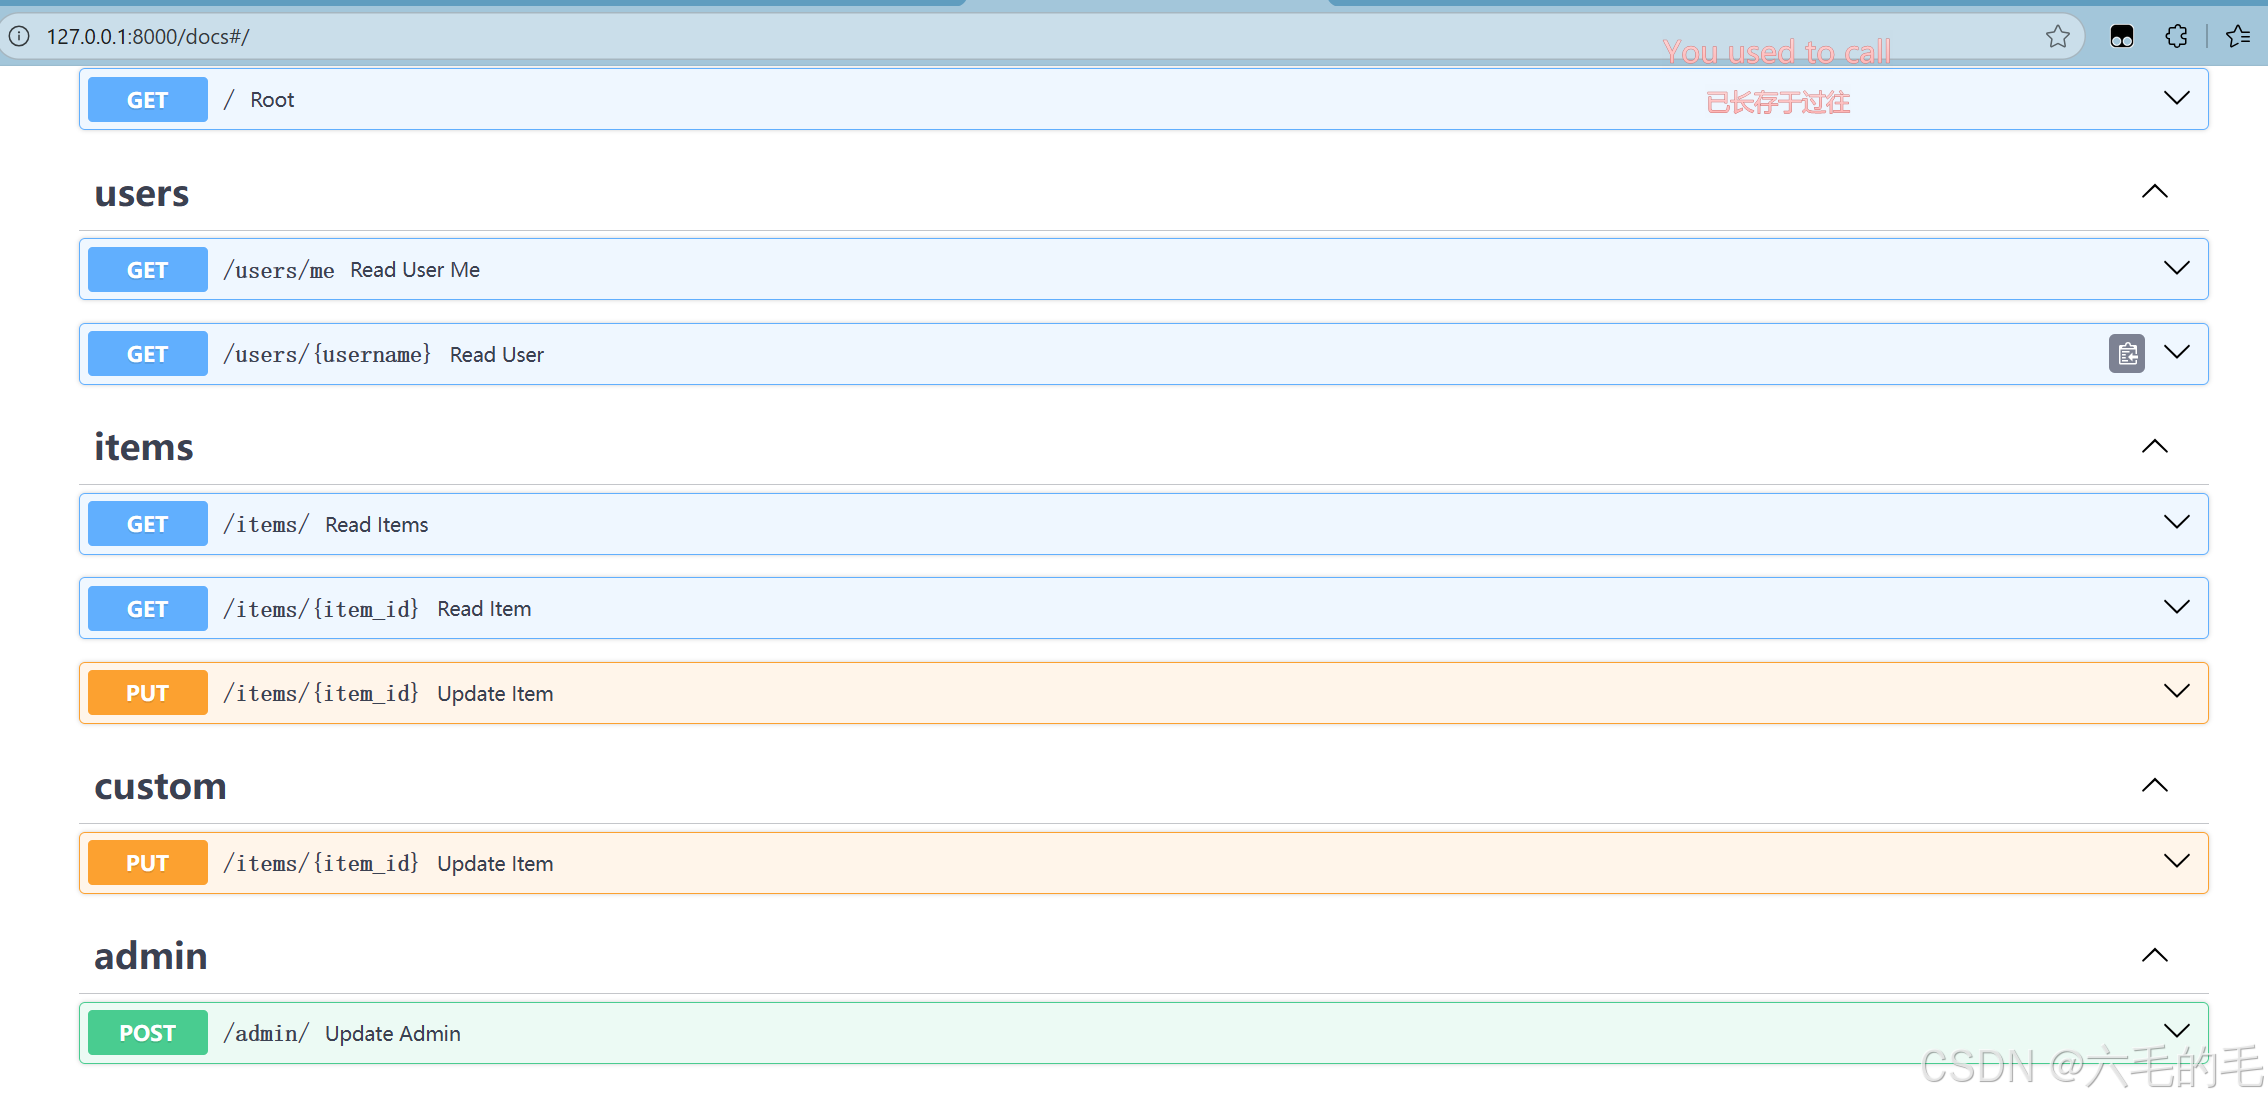Expand the GET /items/{item_id} Read Item chevron

(x=2176, y=607)
